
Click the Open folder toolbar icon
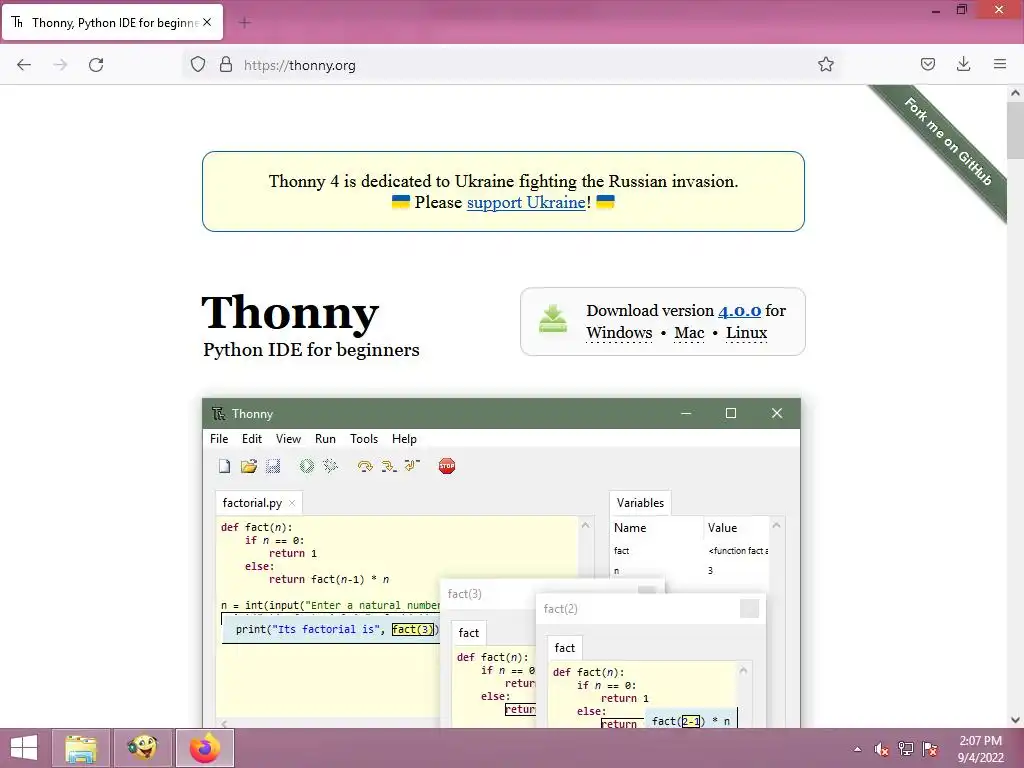coord(249,466)
